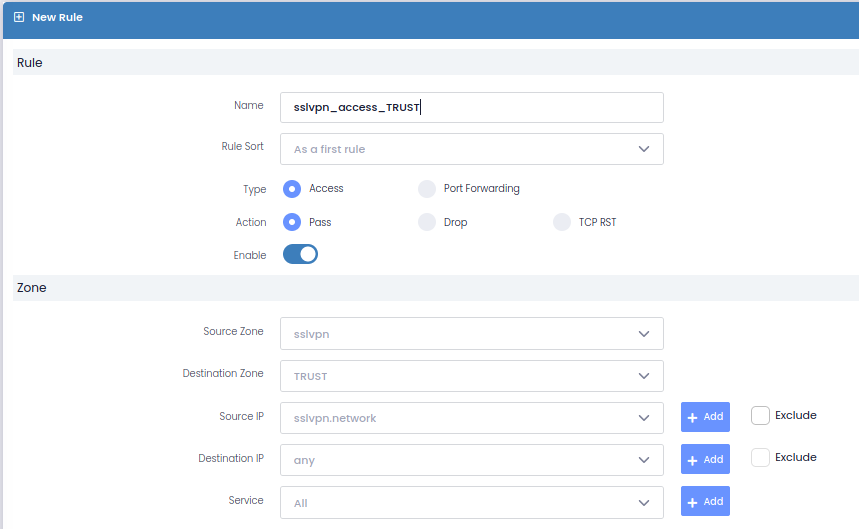This screenshot has height=529, width=859.
Task: Click Add button next to Source IP
Action: (705, 417)
